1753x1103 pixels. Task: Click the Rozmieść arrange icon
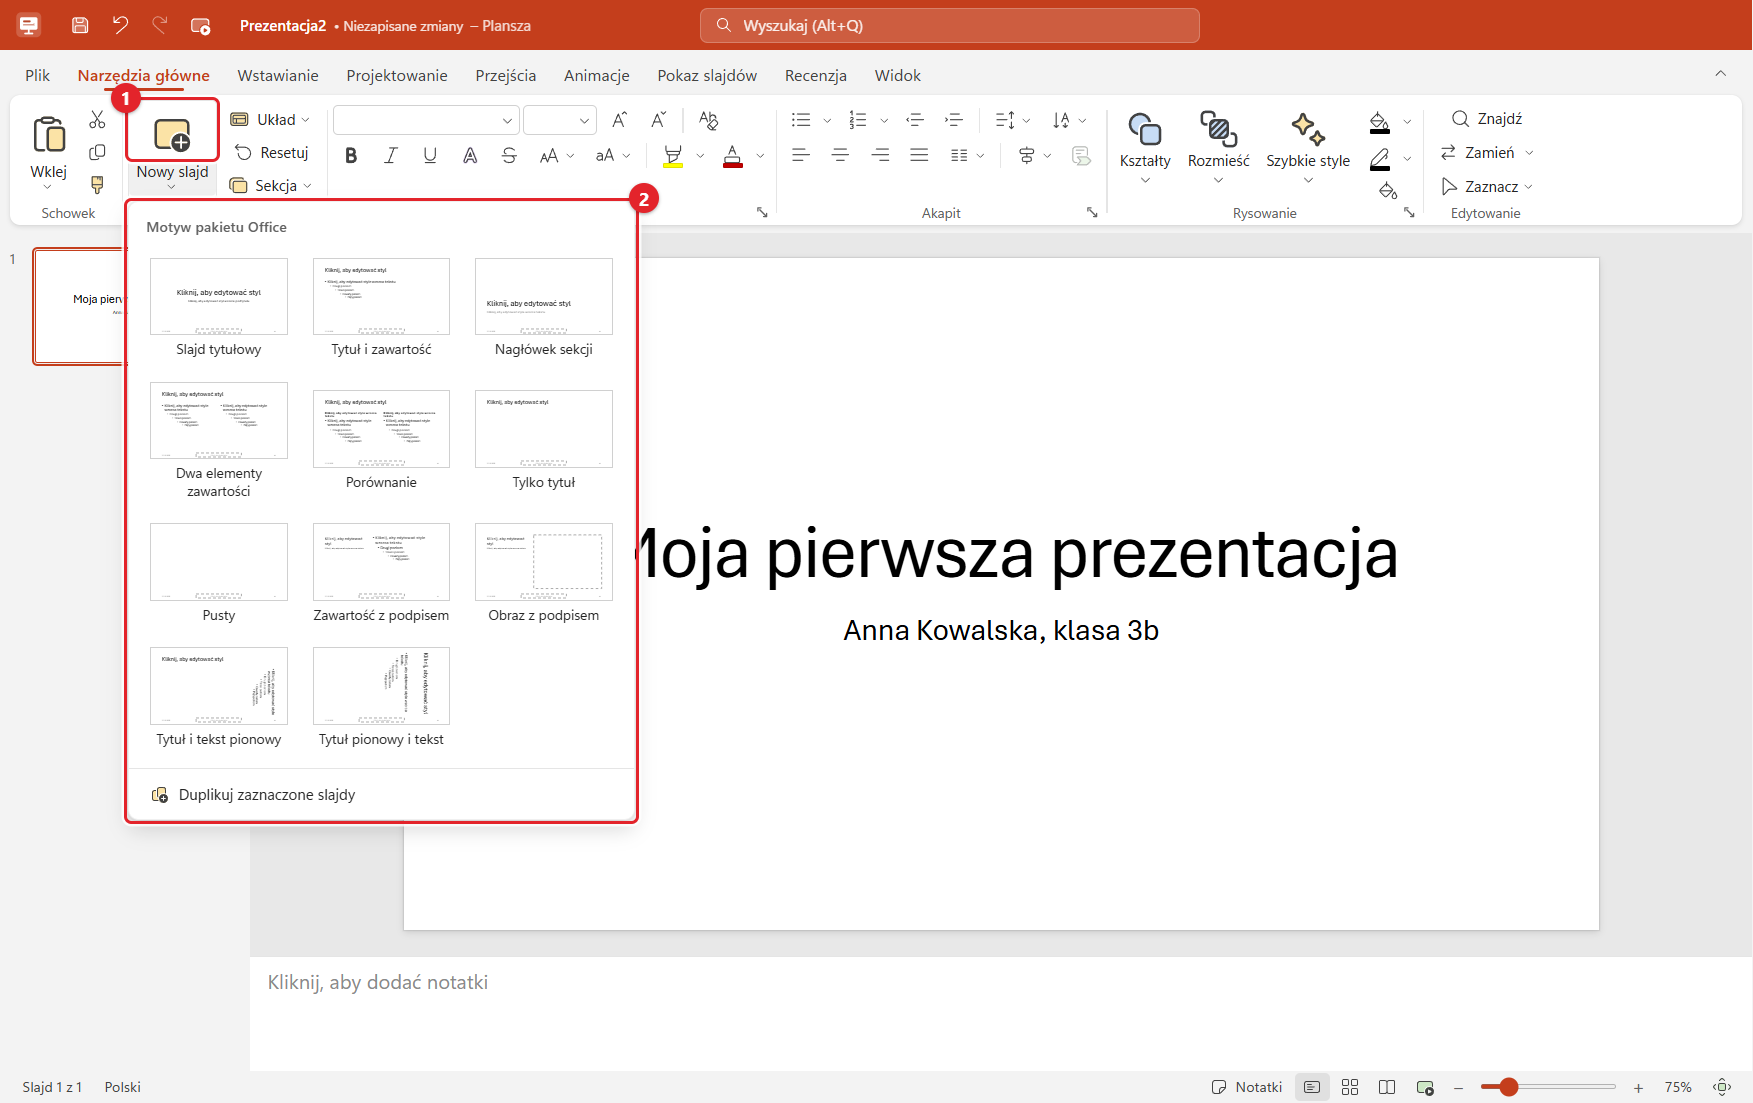point(1218,129)
